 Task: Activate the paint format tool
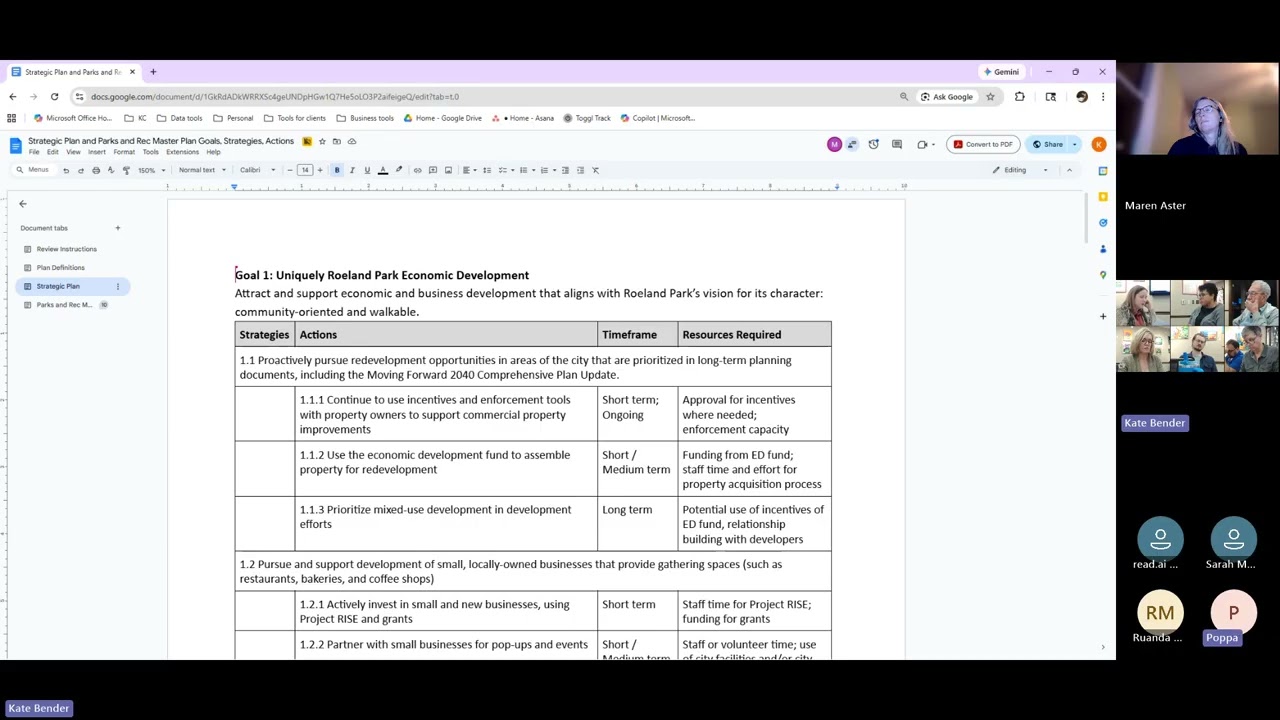point(126,170)
